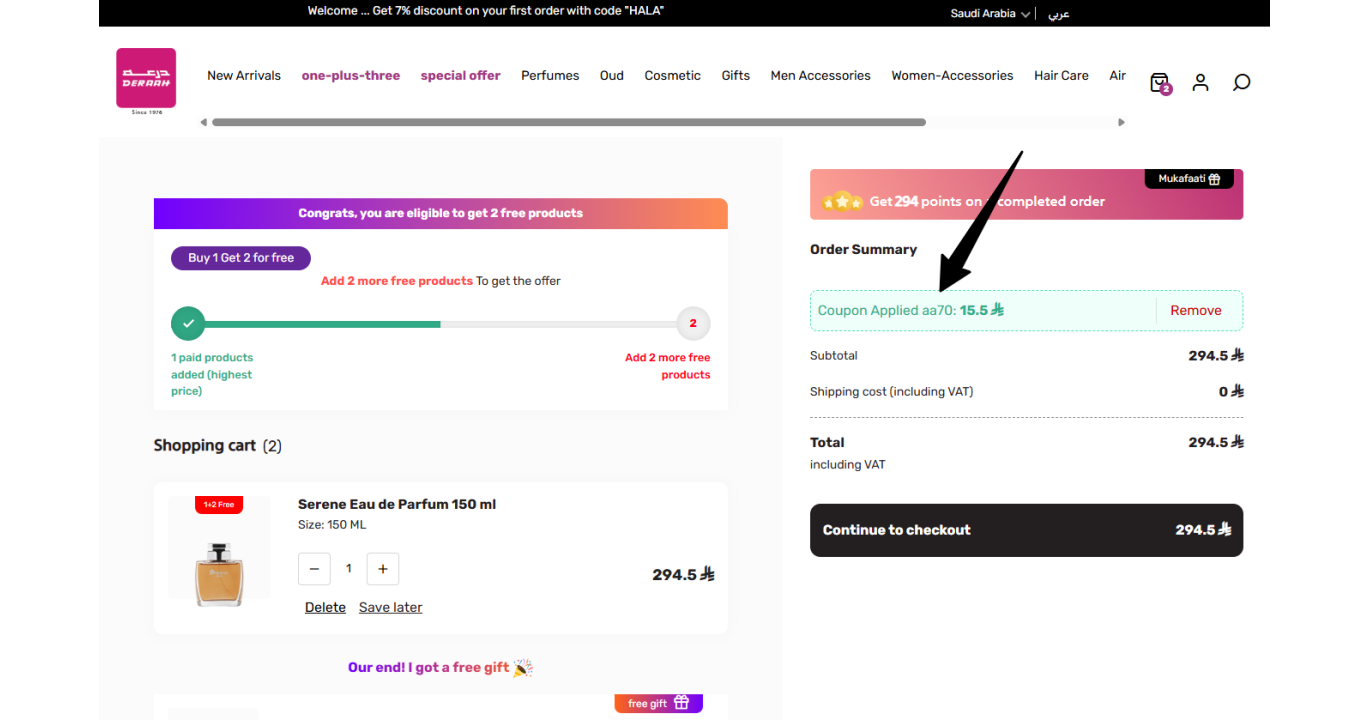Open the Hair Care category
Image resolution: width=1368 pixels, height=720 pixels.
pos(1061,75)
